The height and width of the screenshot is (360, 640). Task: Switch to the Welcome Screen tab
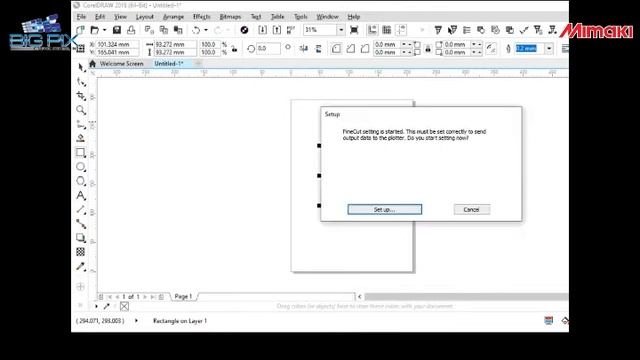121,64
